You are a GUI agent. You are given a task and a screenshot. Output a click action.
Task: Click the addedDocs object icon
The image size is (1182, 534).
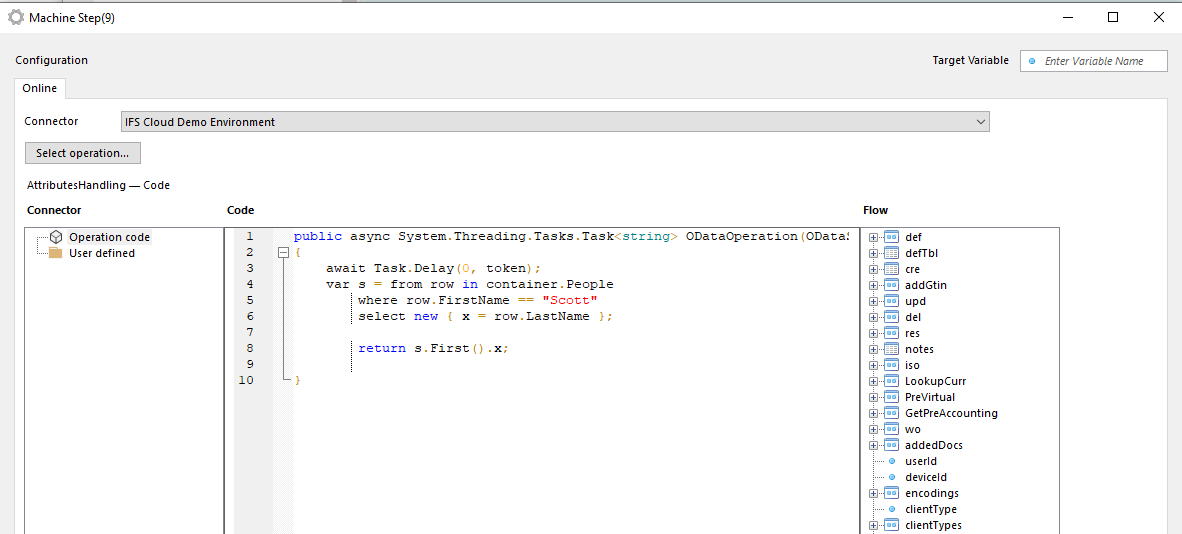point(892,445)
